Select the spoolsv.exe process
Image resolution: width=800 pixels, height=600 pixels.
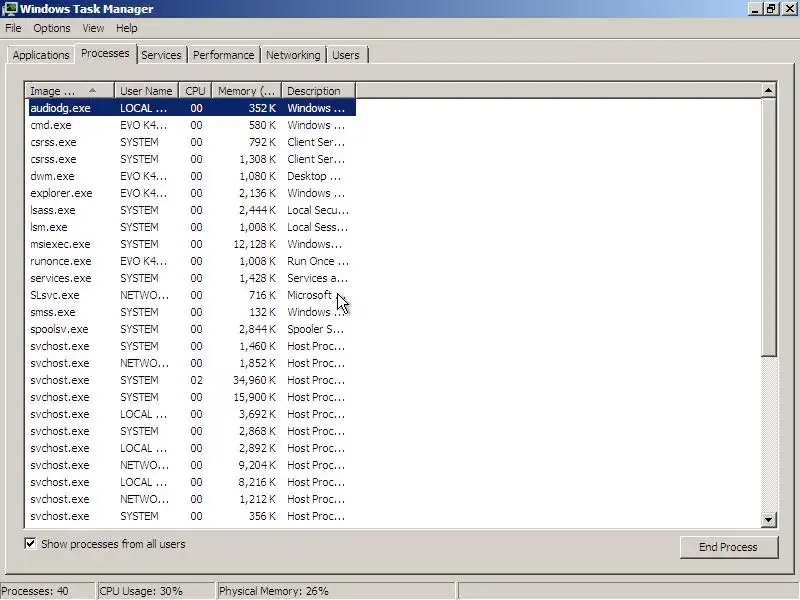click(192, 329)
